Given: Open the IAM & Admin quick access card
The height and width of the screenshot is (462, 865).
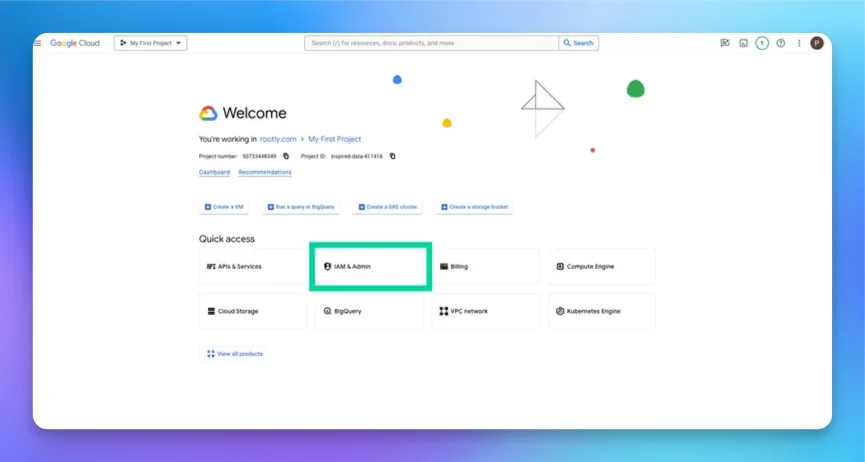Looking at the screenshot, I should pos(370,267).
